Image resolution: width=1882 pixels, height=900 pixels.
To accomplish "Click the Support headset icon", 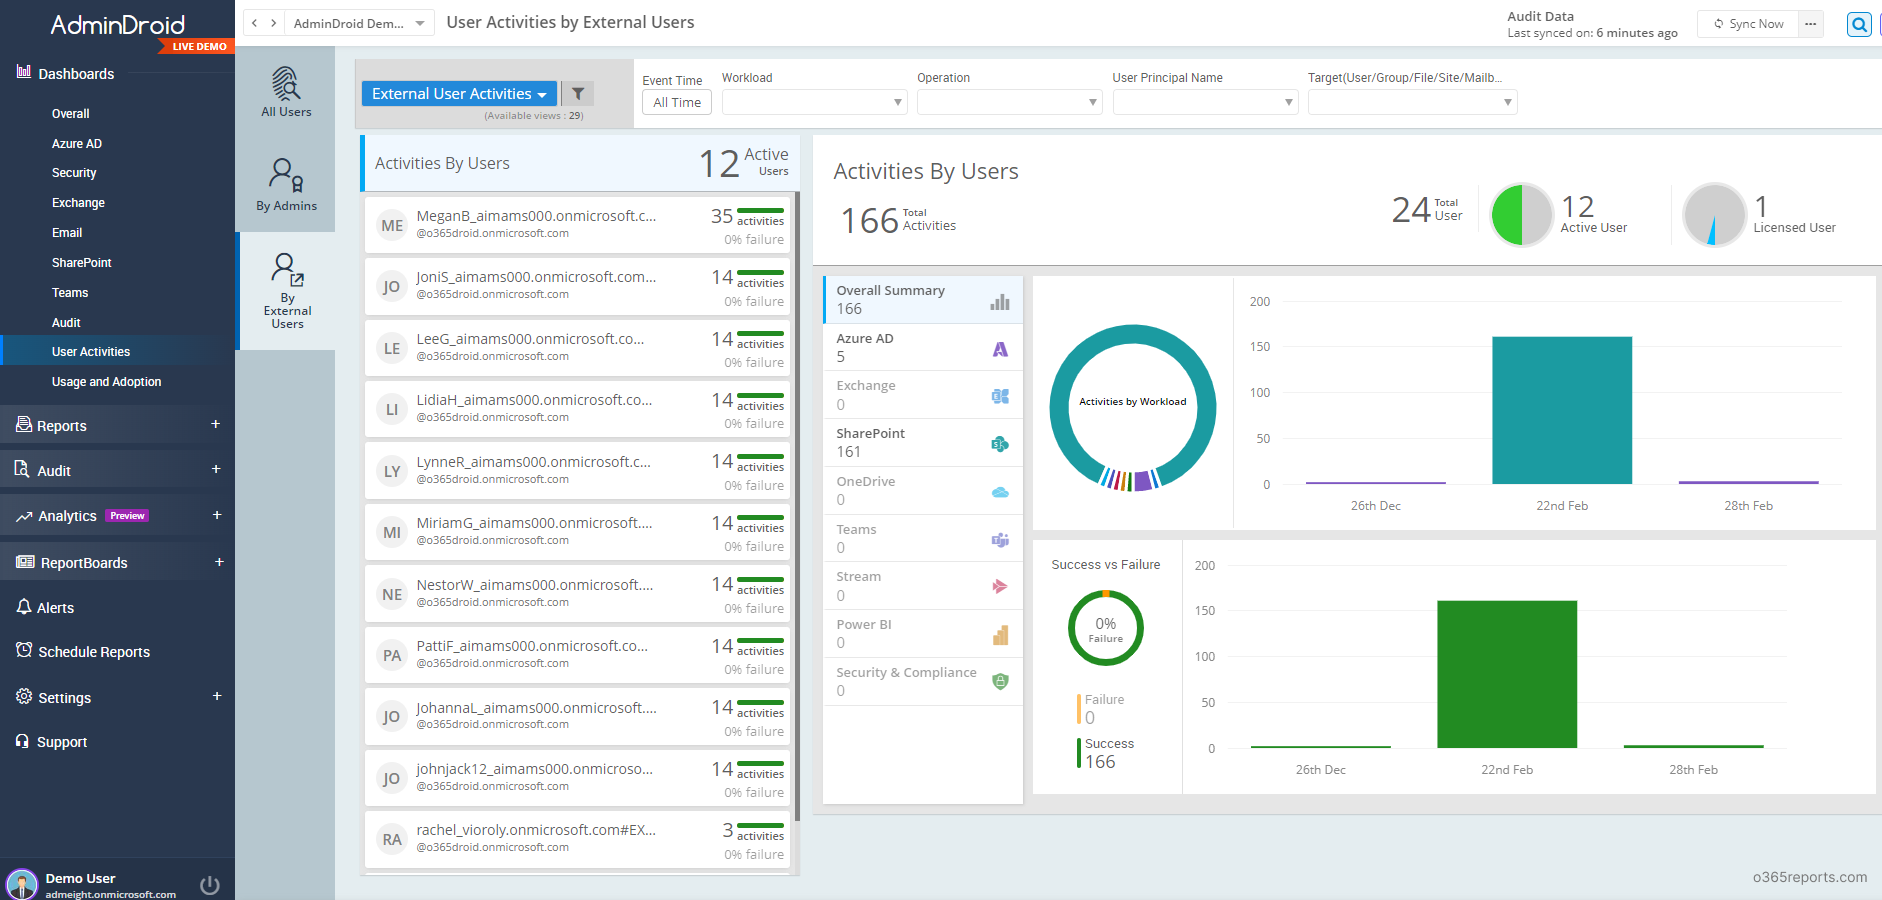I will click(23, 741).
